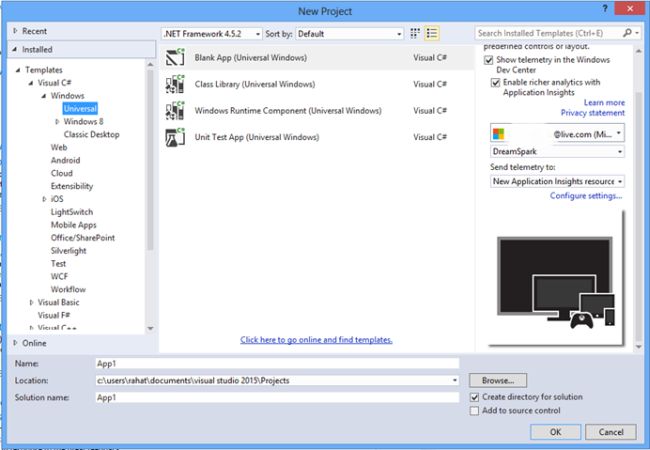Viewport: 650px width, 450px height.
Task: Click the Blank App template icon
Action: pyautogui.click(x=175, y=57)
